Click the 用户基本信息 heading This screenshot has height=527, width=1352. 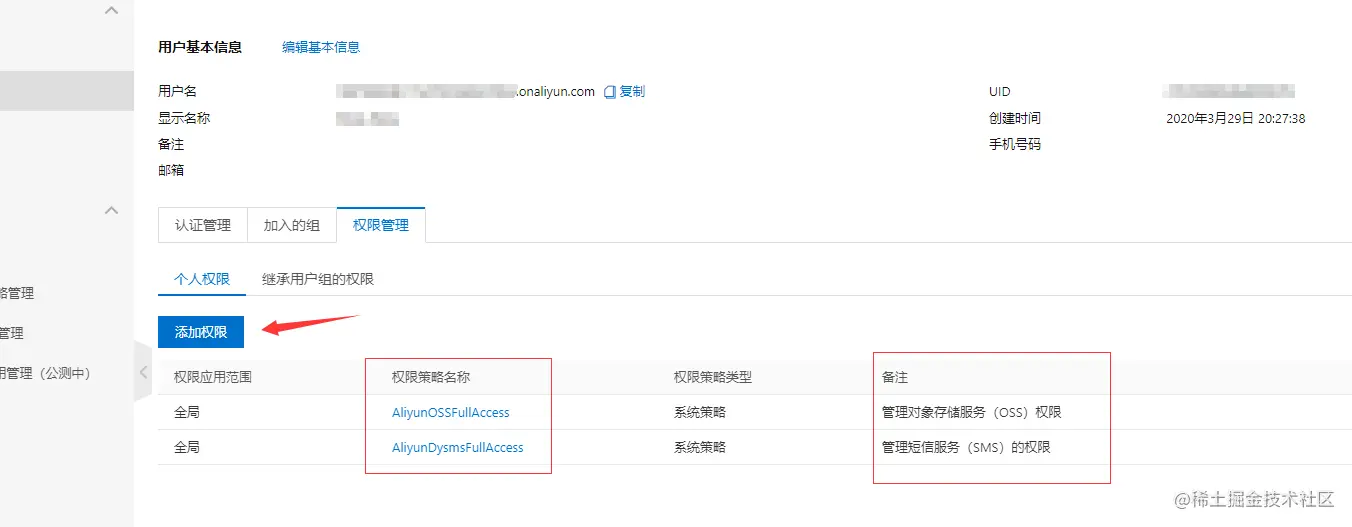[200, 47]
